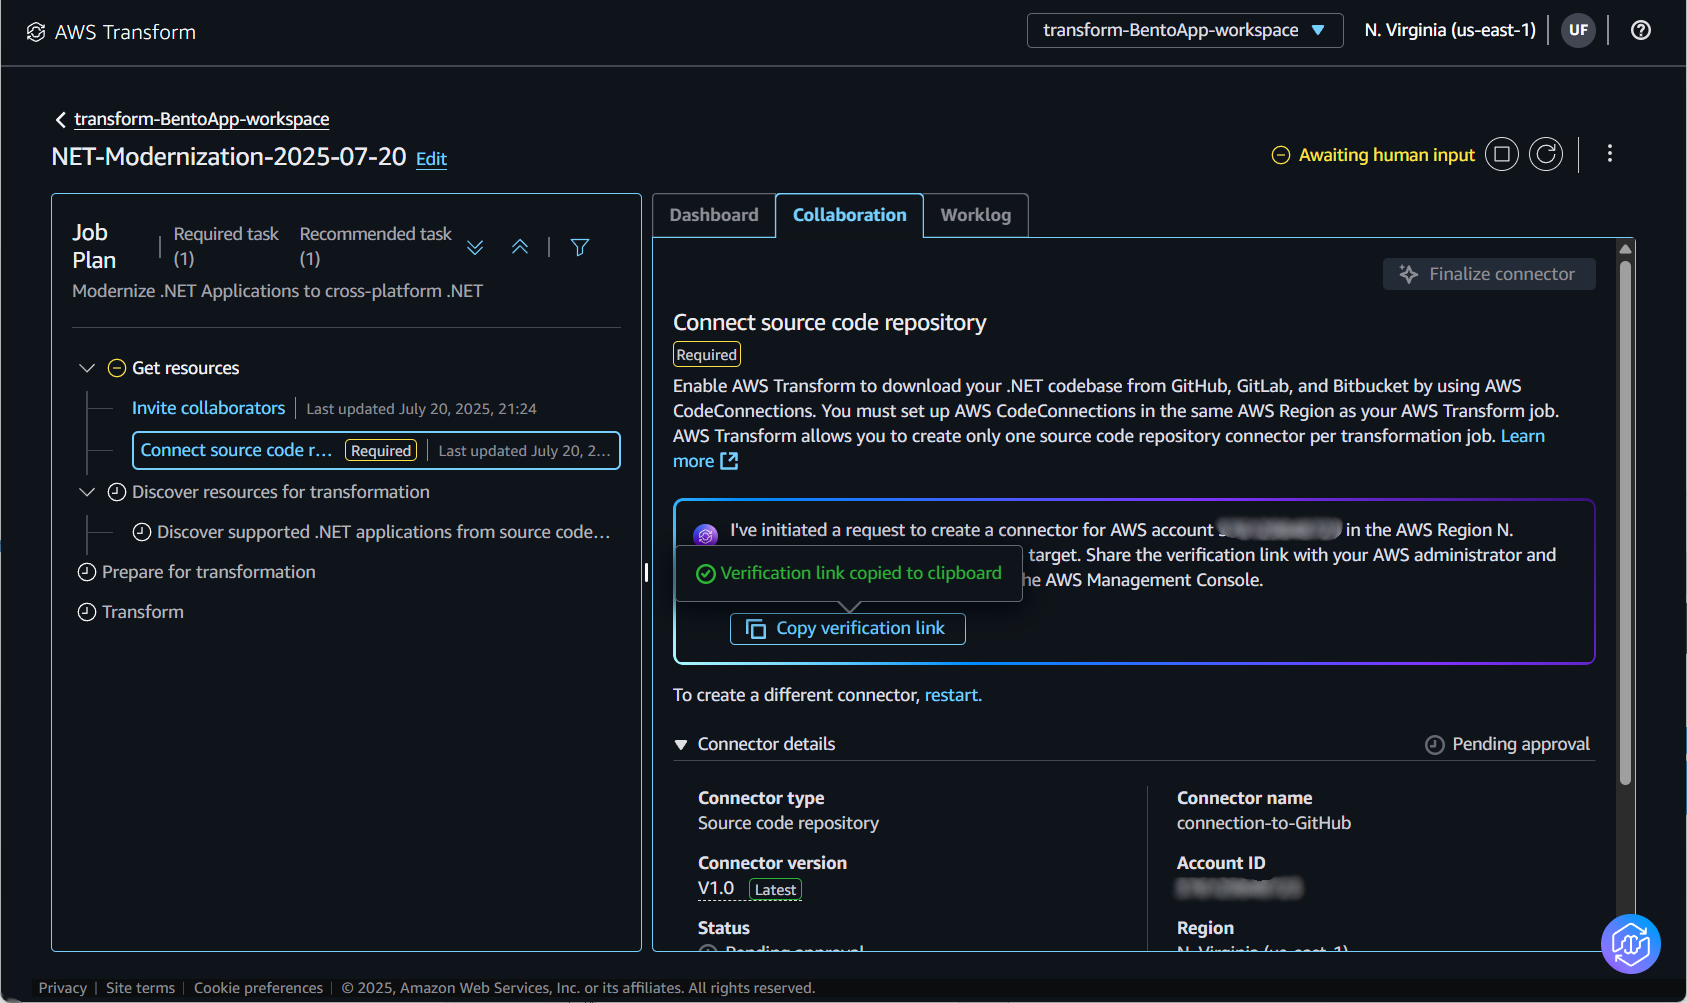Click the panel divider resize handle

[646, 573]
